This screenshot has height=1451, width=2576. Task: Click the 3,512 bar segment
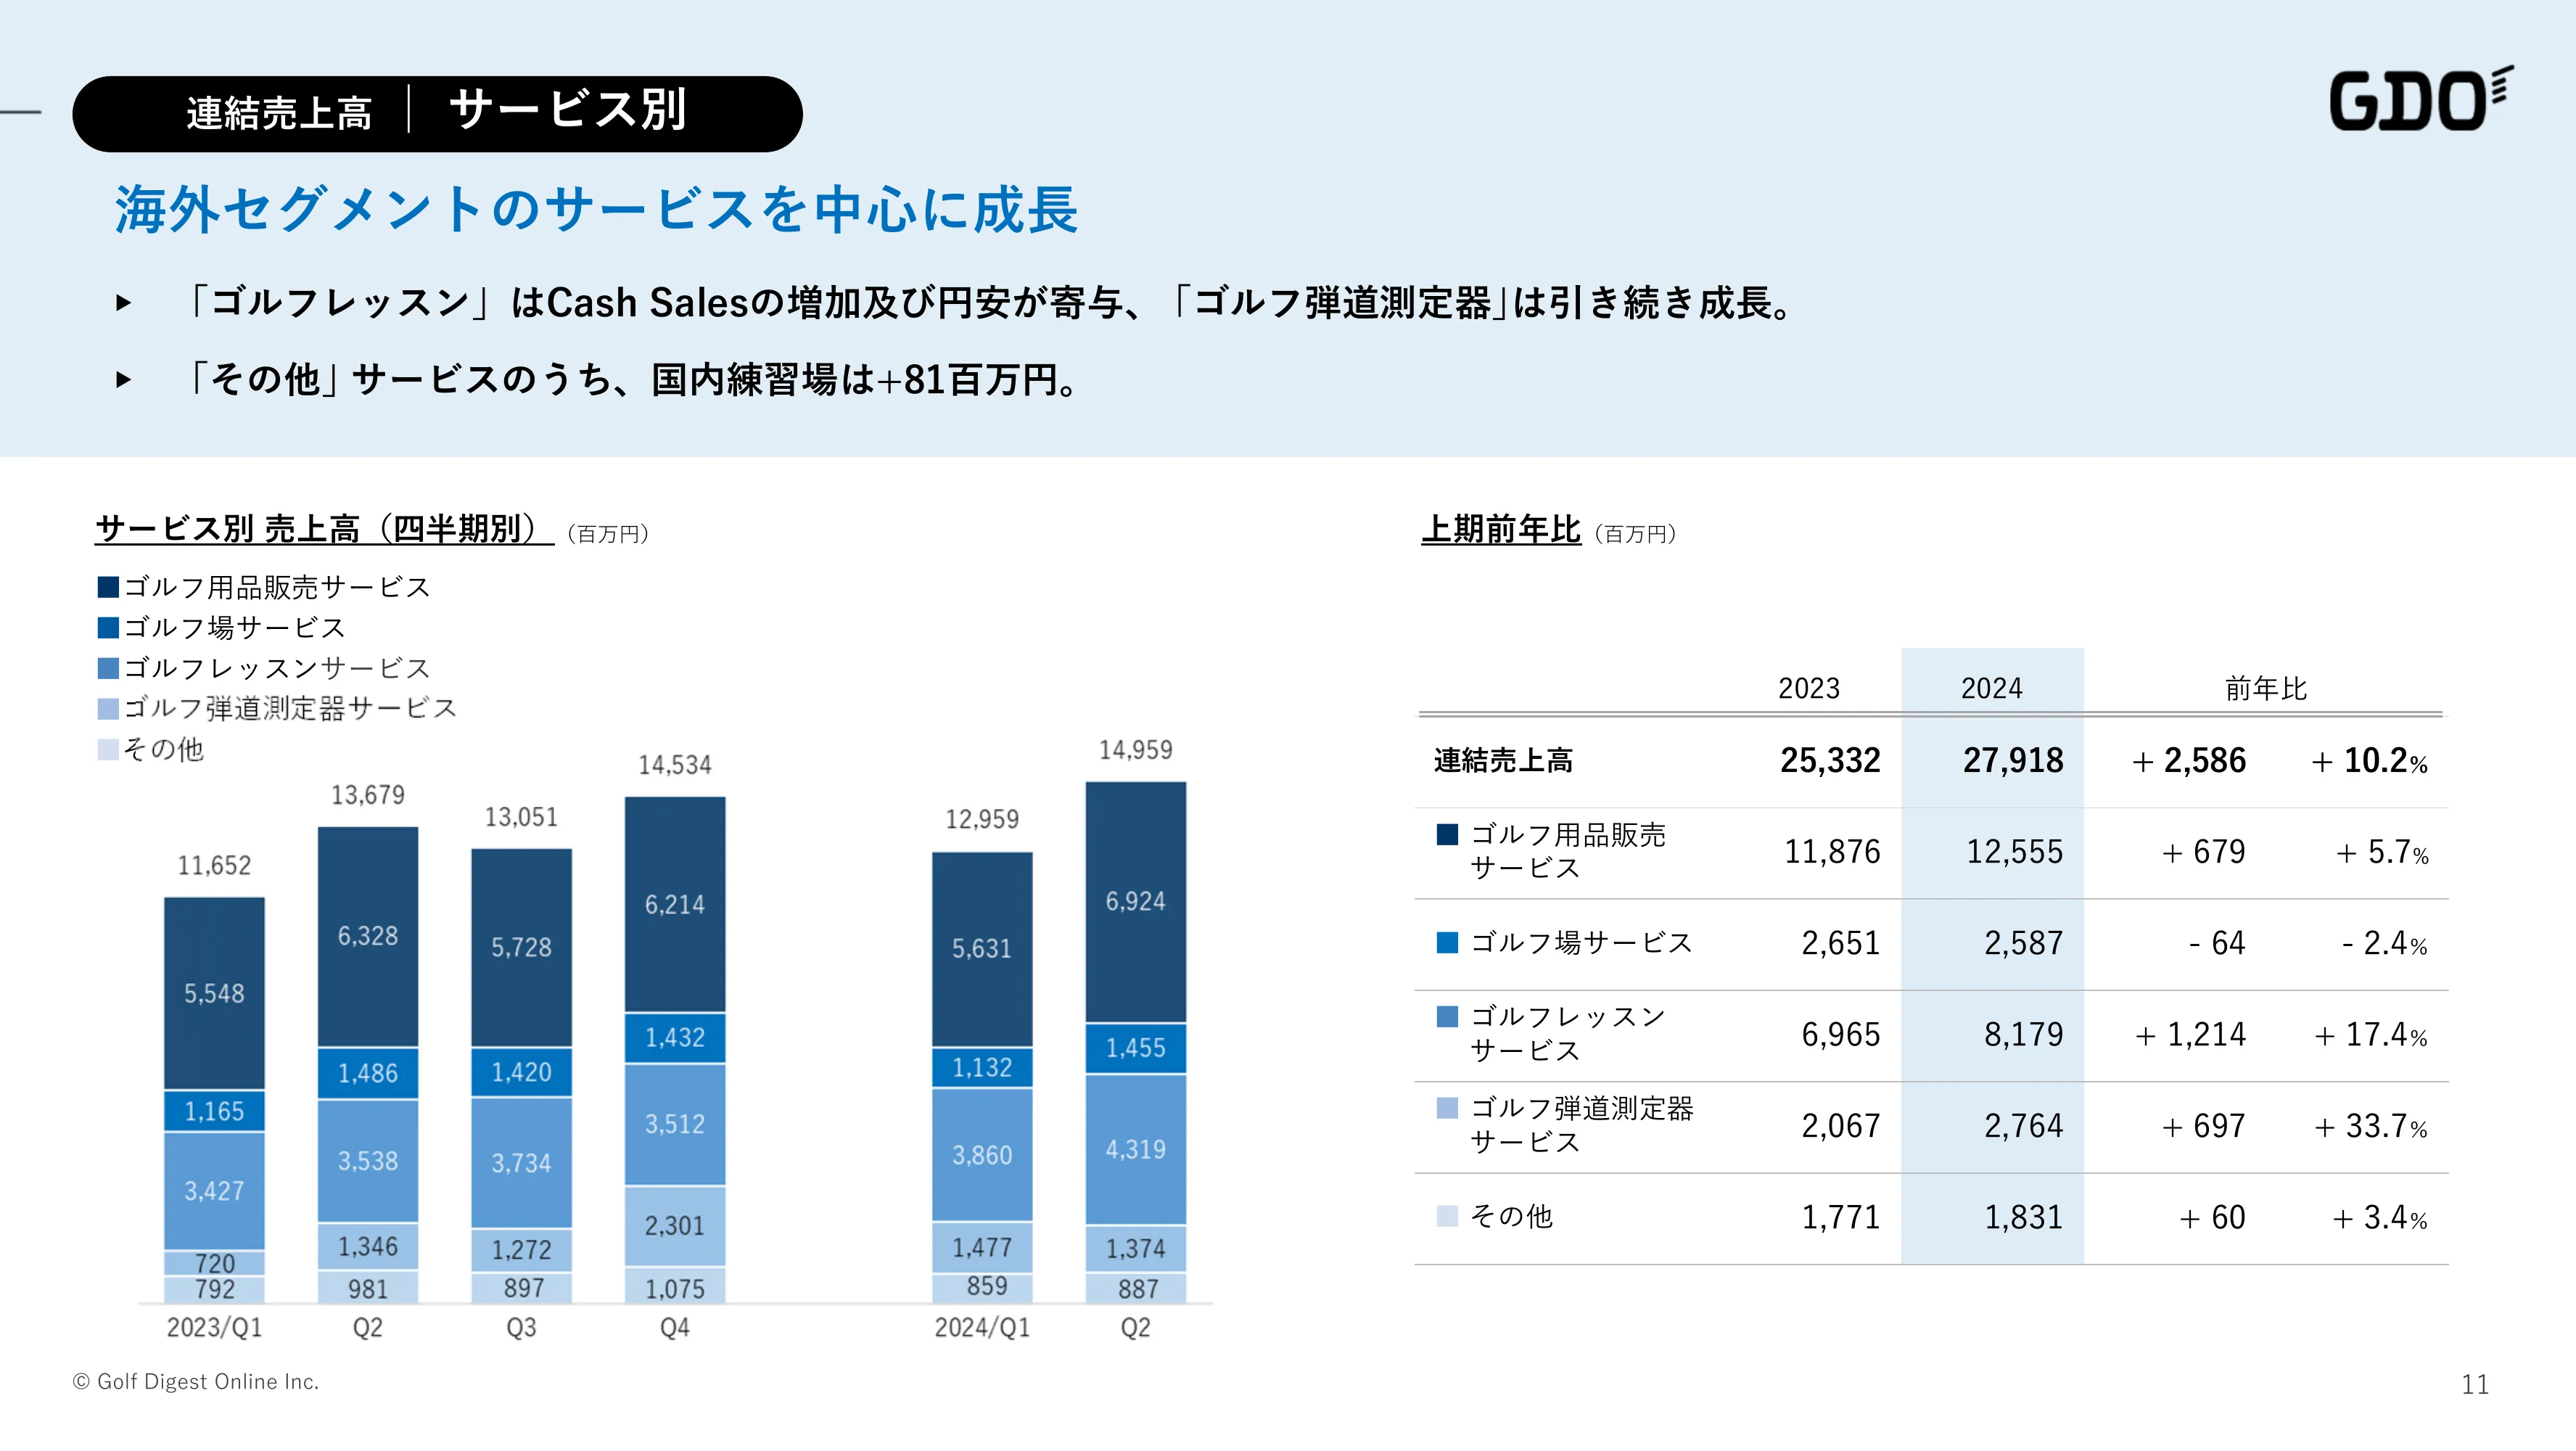click(x=675, y=1124)
